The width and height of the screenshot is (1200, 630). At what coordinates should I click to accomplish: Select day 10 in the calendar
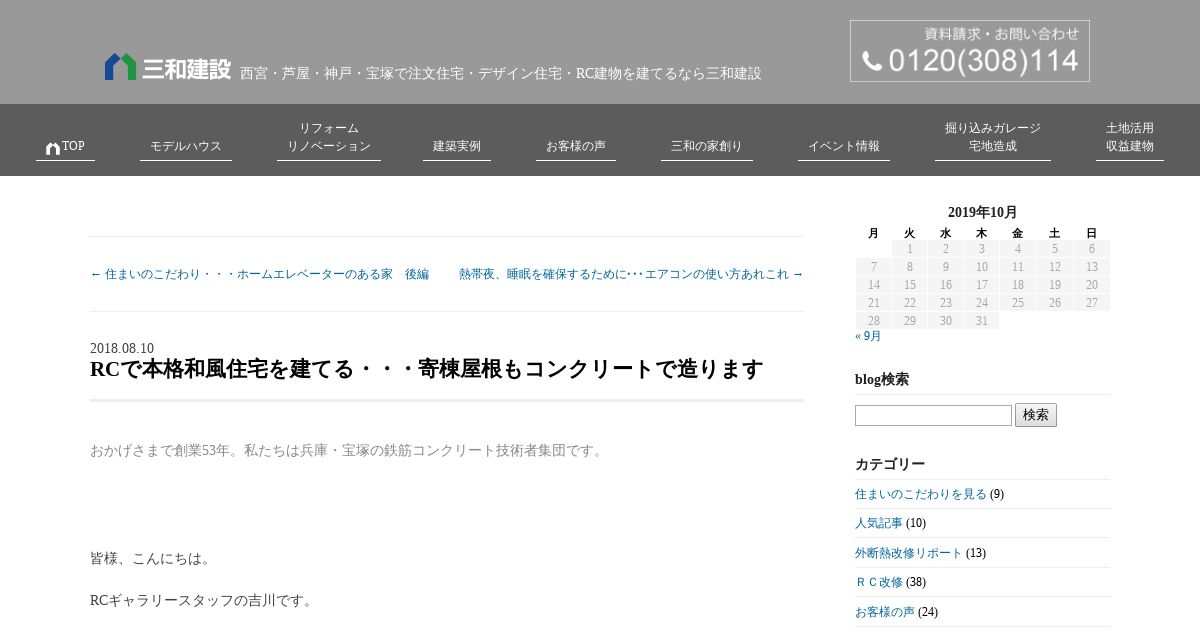[x=982, y=267]
